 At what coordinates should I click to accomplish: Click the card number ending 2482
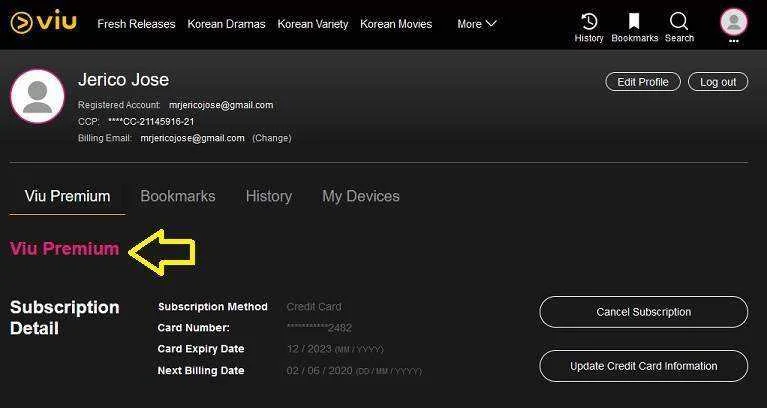click(319, 328)
